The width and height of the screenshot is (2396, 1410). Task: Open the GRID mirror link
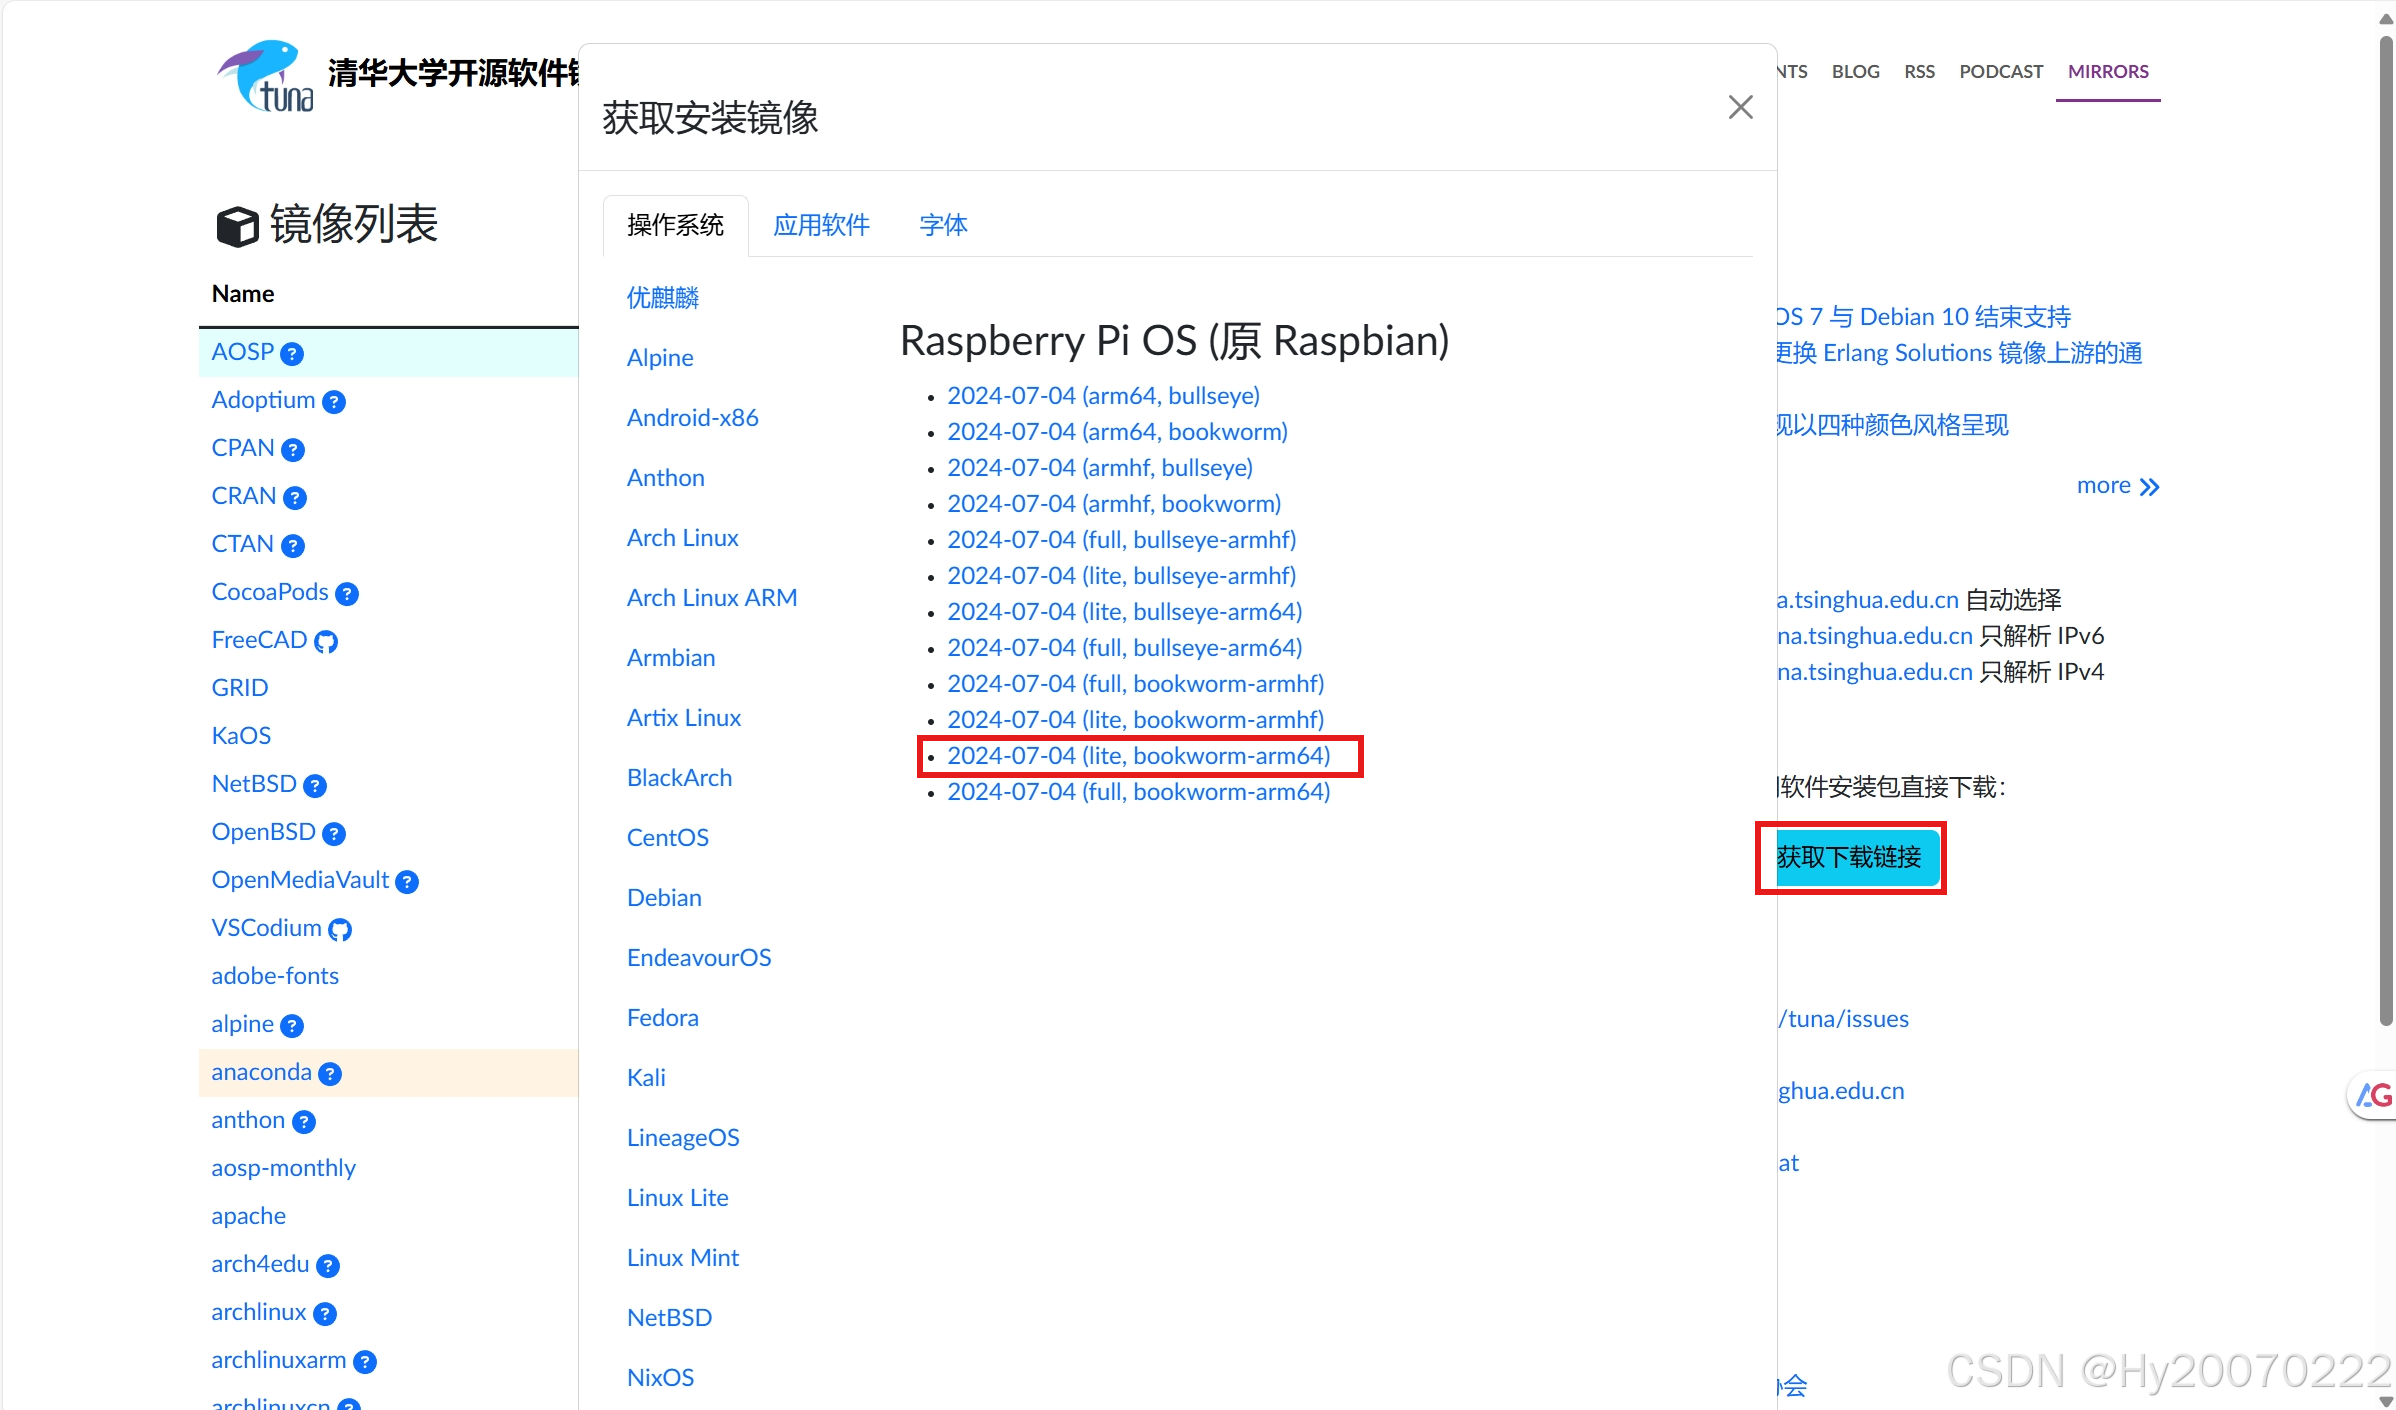[x=240, y=688]
